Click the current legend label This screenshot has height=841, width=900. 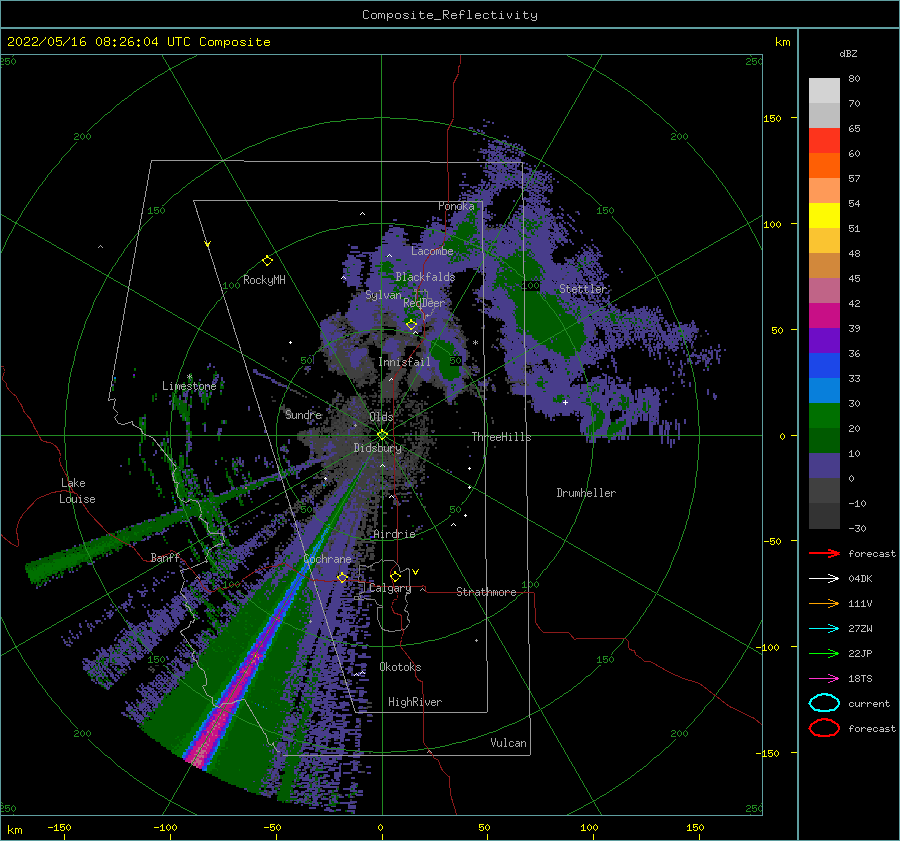tap(869, 703)
